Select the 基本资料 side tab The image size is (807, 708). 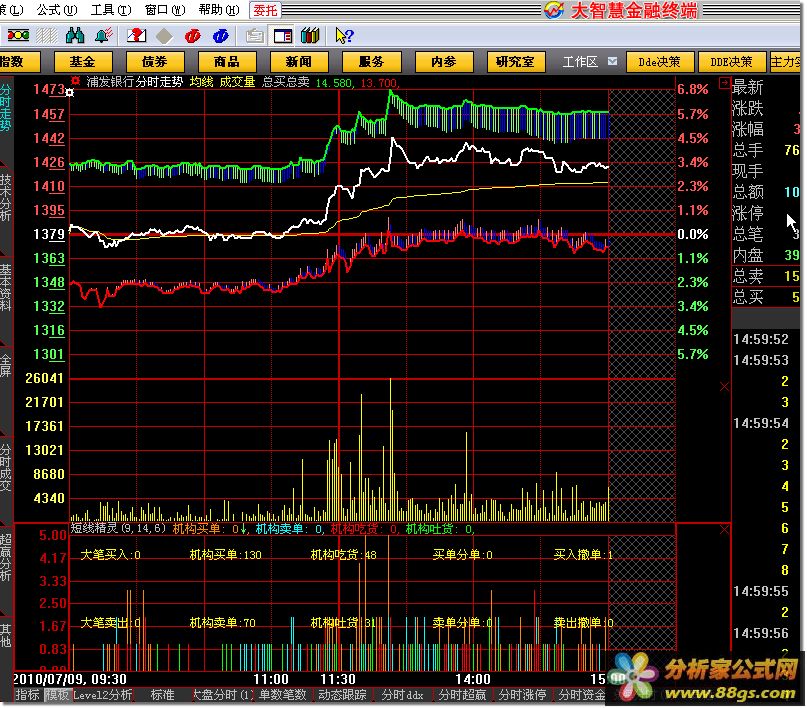[6, 288]
